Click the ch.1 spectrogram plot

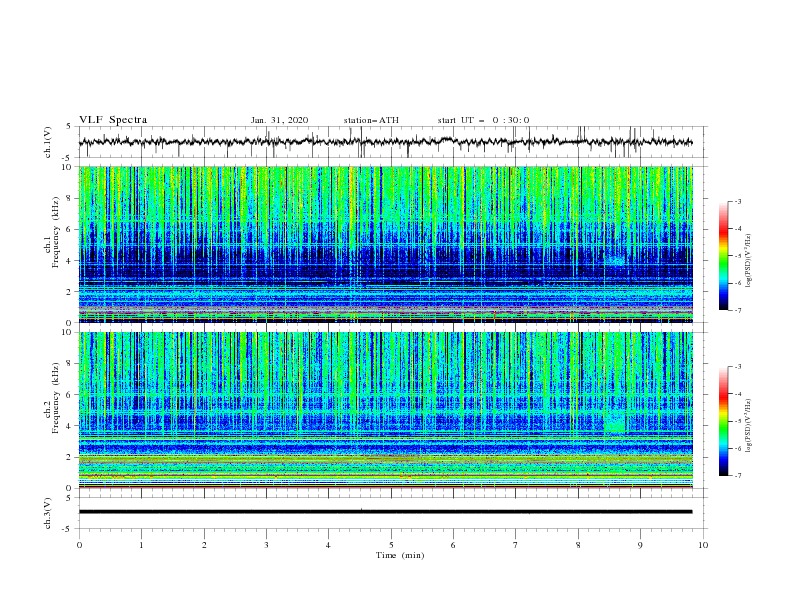(385, 244)
